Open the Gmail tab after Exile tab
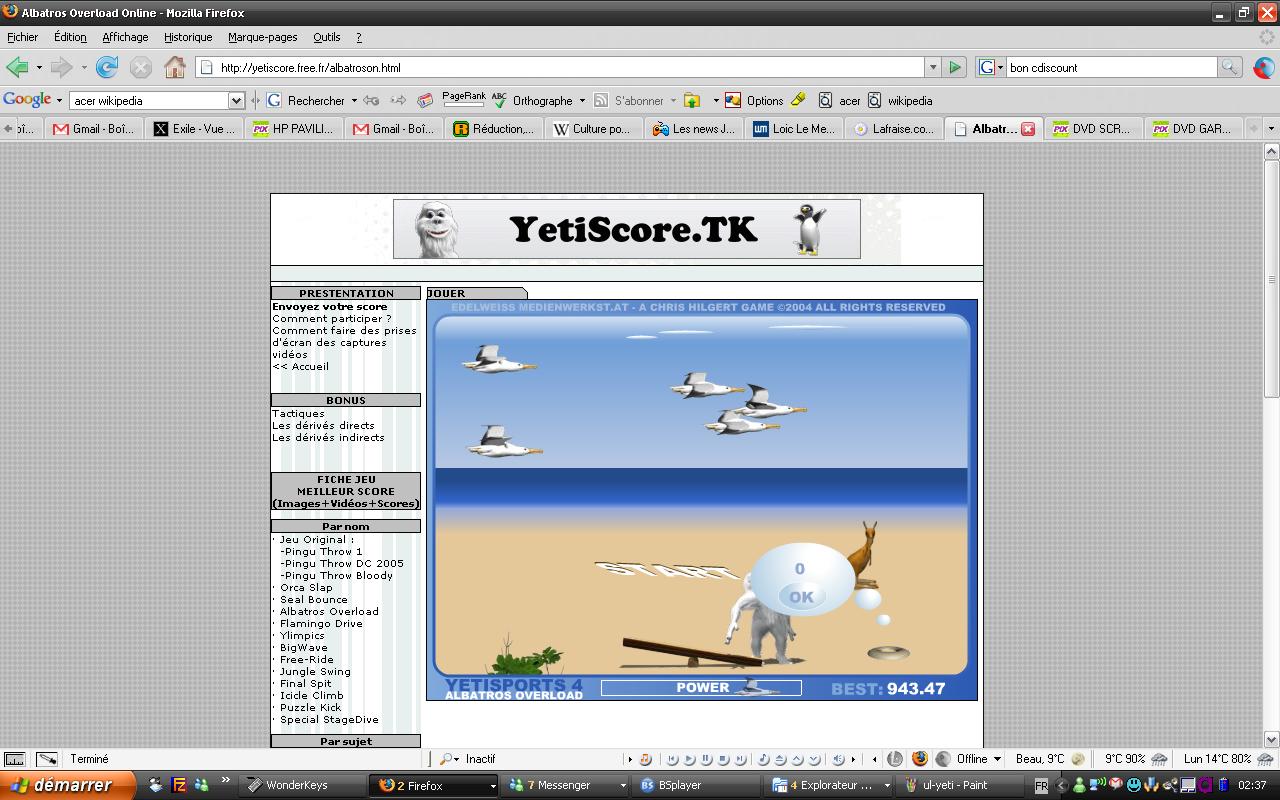The image size is (1280, 800). [392, 129]
